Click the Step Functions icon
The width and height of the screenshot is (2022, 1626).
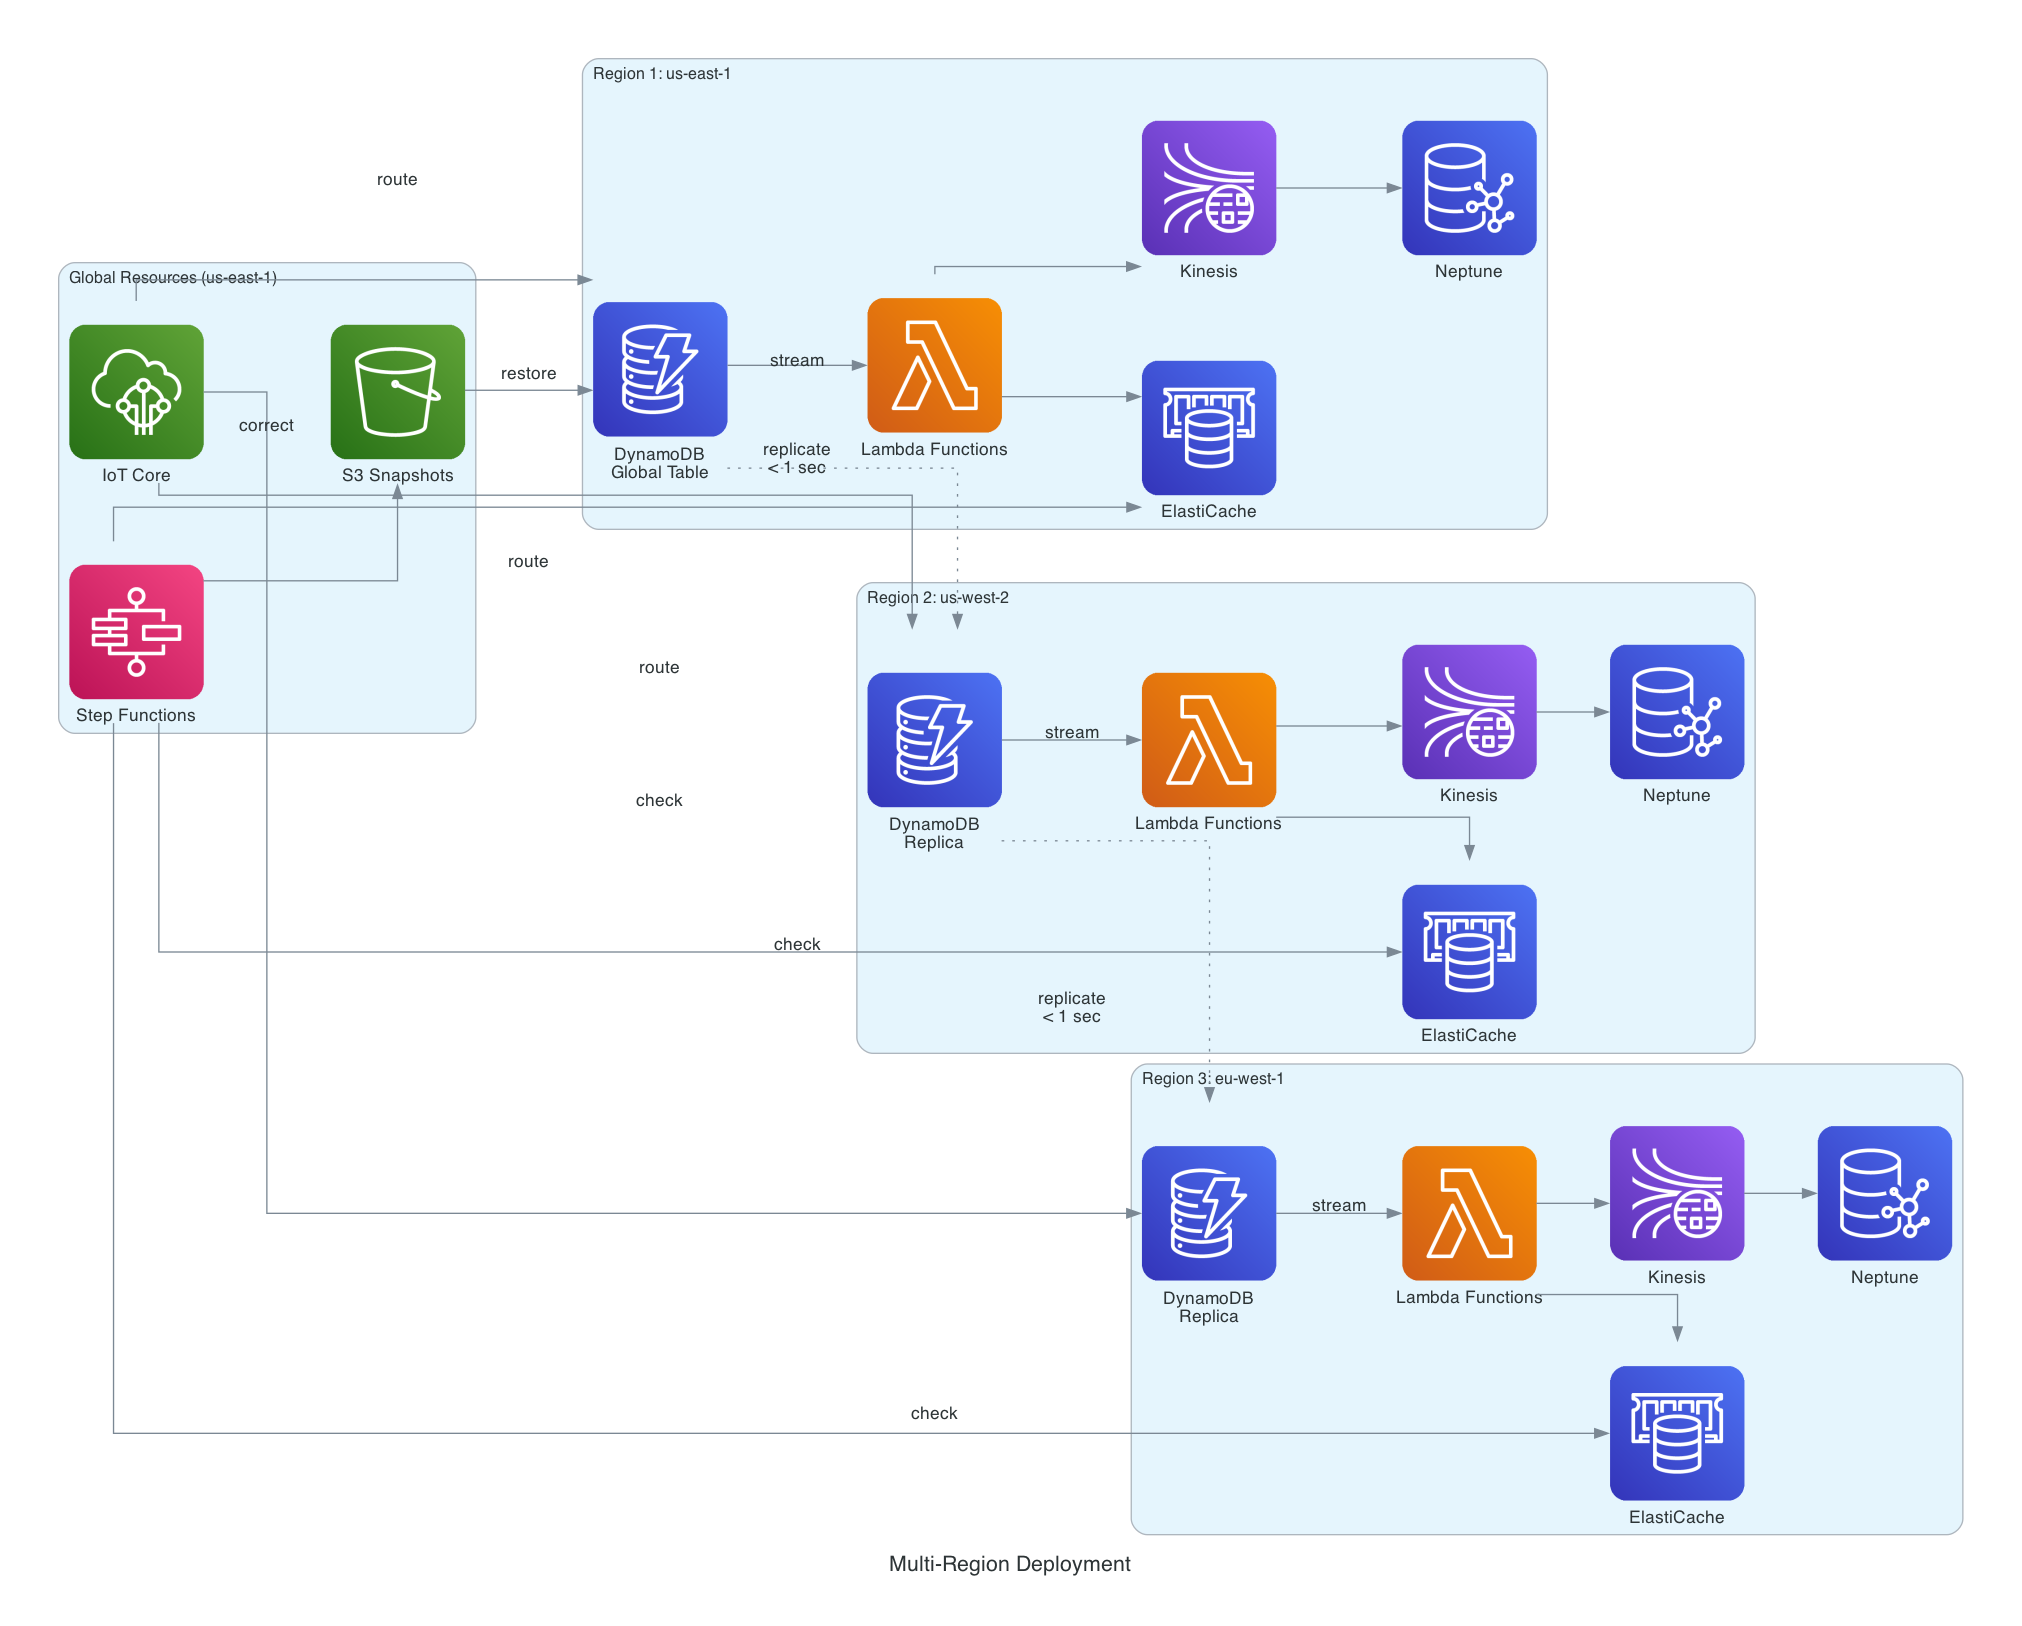click(136, 631)
